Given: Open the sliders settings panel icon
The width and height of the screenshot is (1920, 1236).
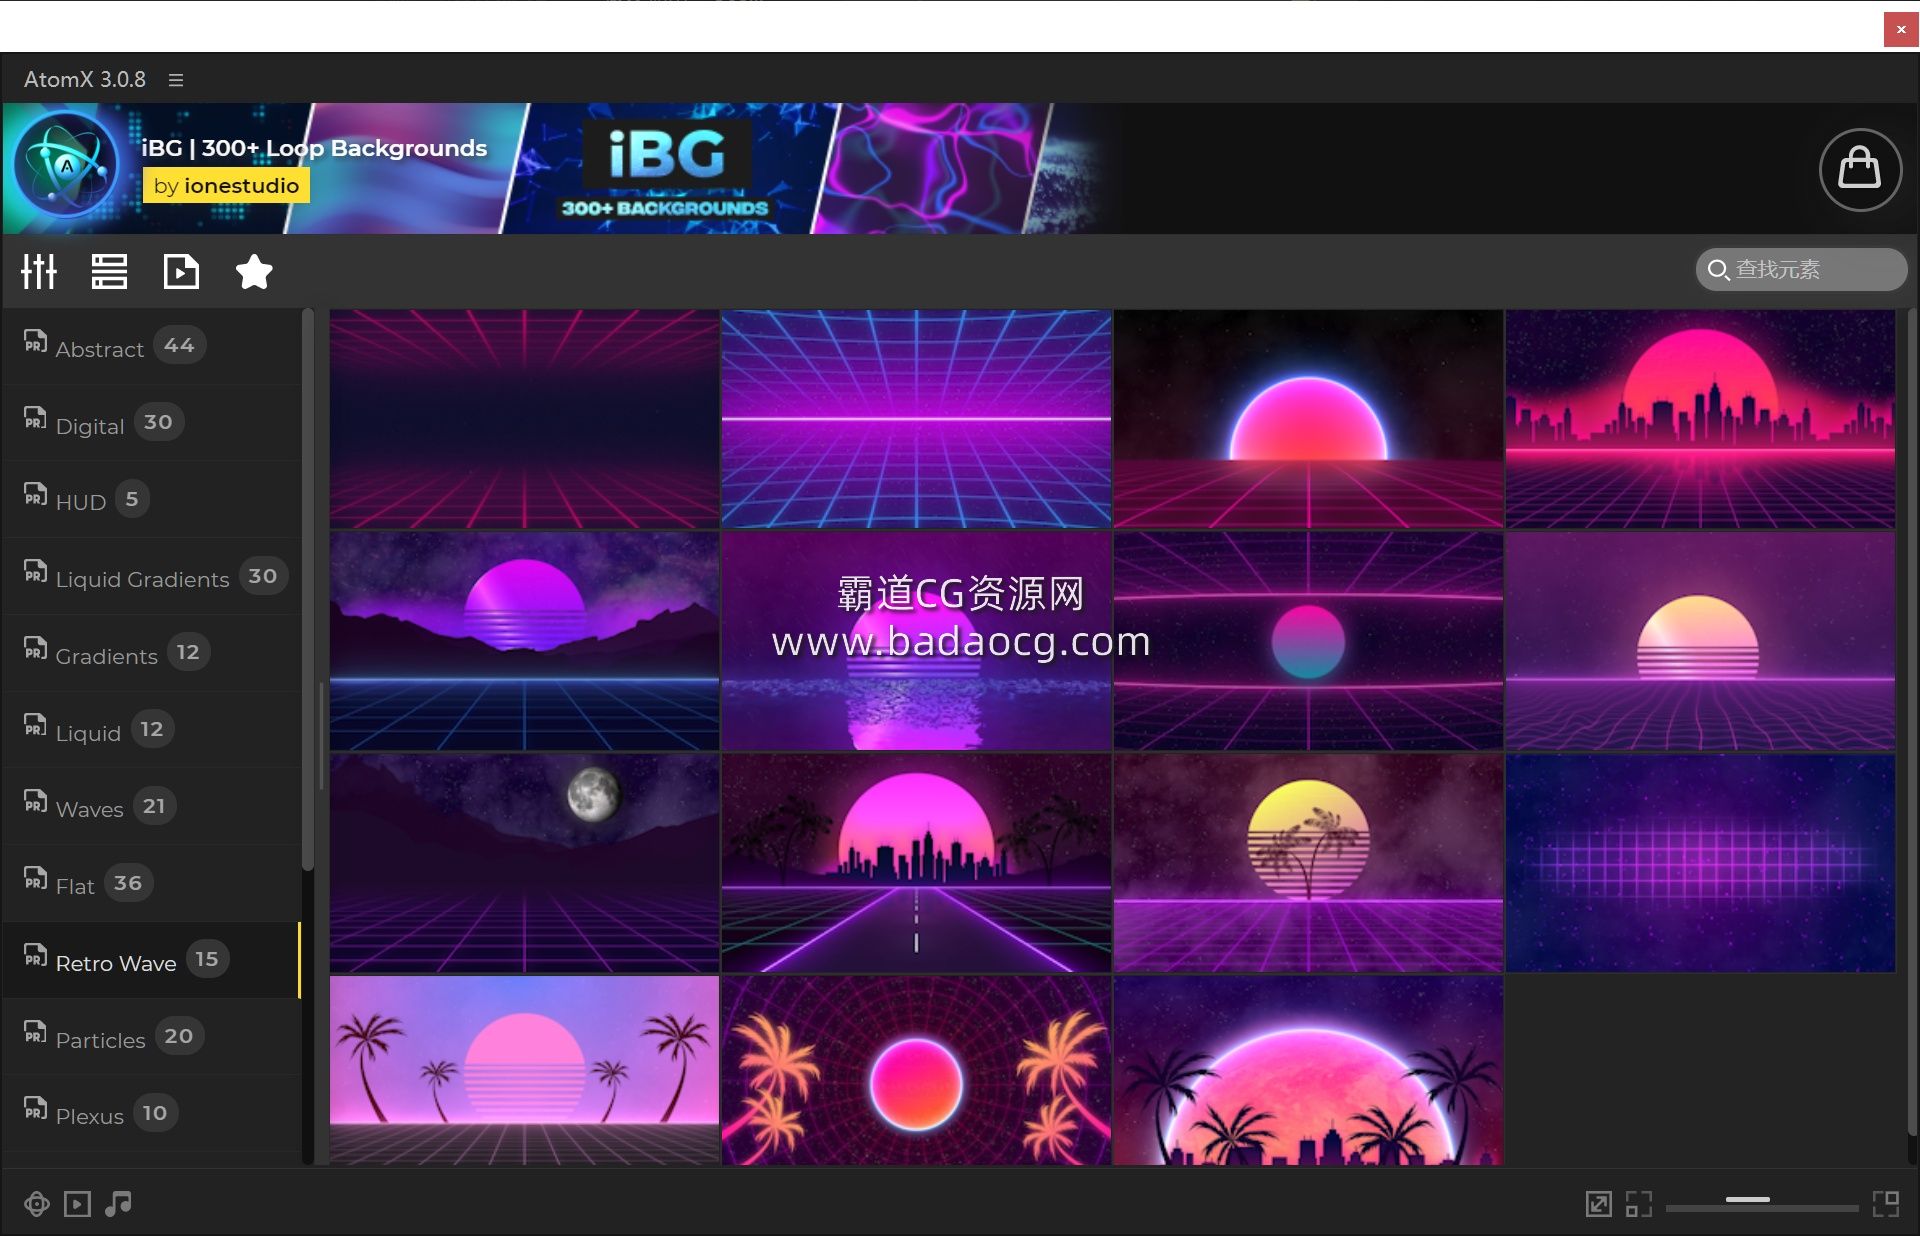Looking at the screenshot, I should pyautogui.click(x=39, y=271).
